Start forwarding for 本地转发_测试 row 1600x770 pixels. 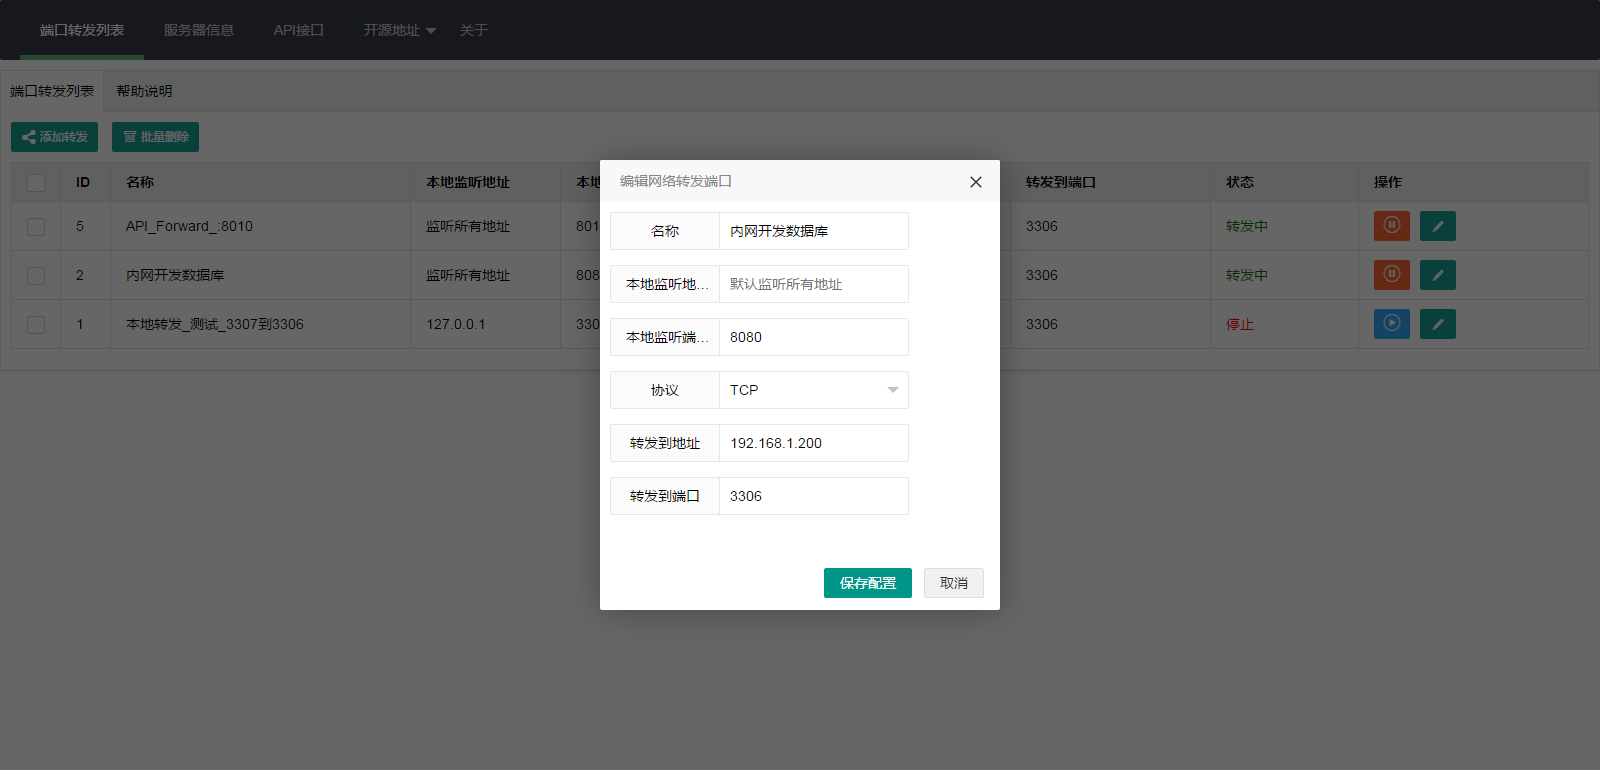click(1391, 324)
